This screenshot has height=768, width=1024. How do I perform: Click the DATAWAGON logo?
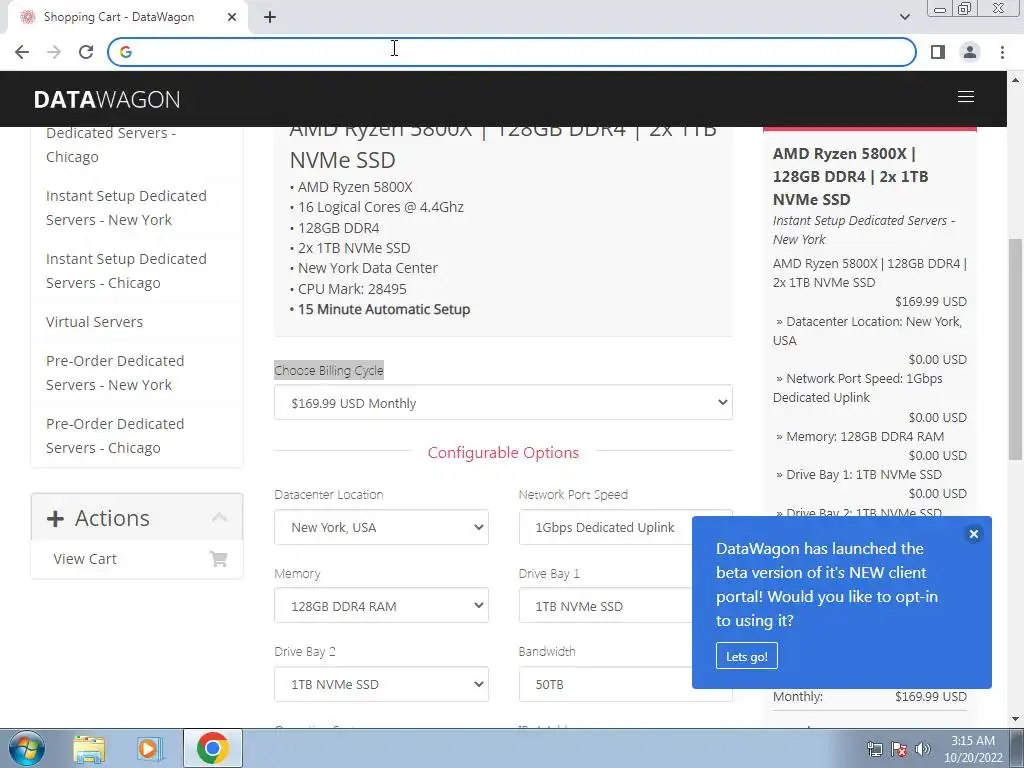(x=106, y=99)
